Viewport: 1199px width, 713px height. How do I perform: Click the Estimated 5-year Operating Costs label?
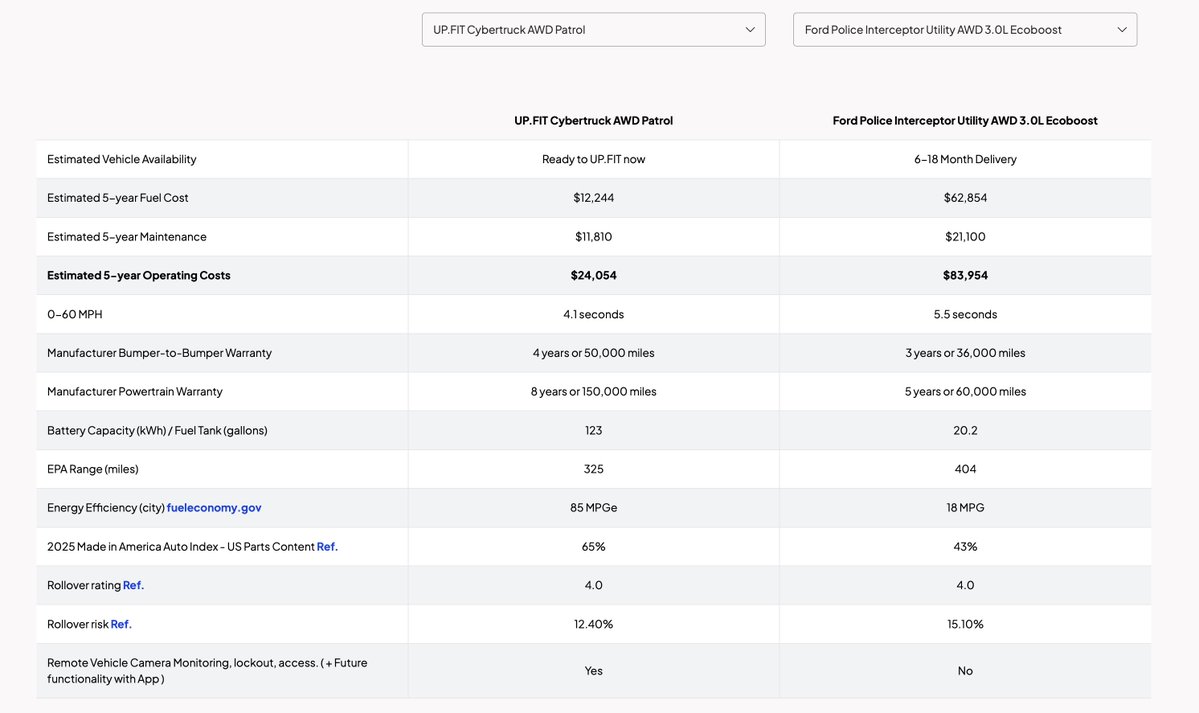coord(138,275)
